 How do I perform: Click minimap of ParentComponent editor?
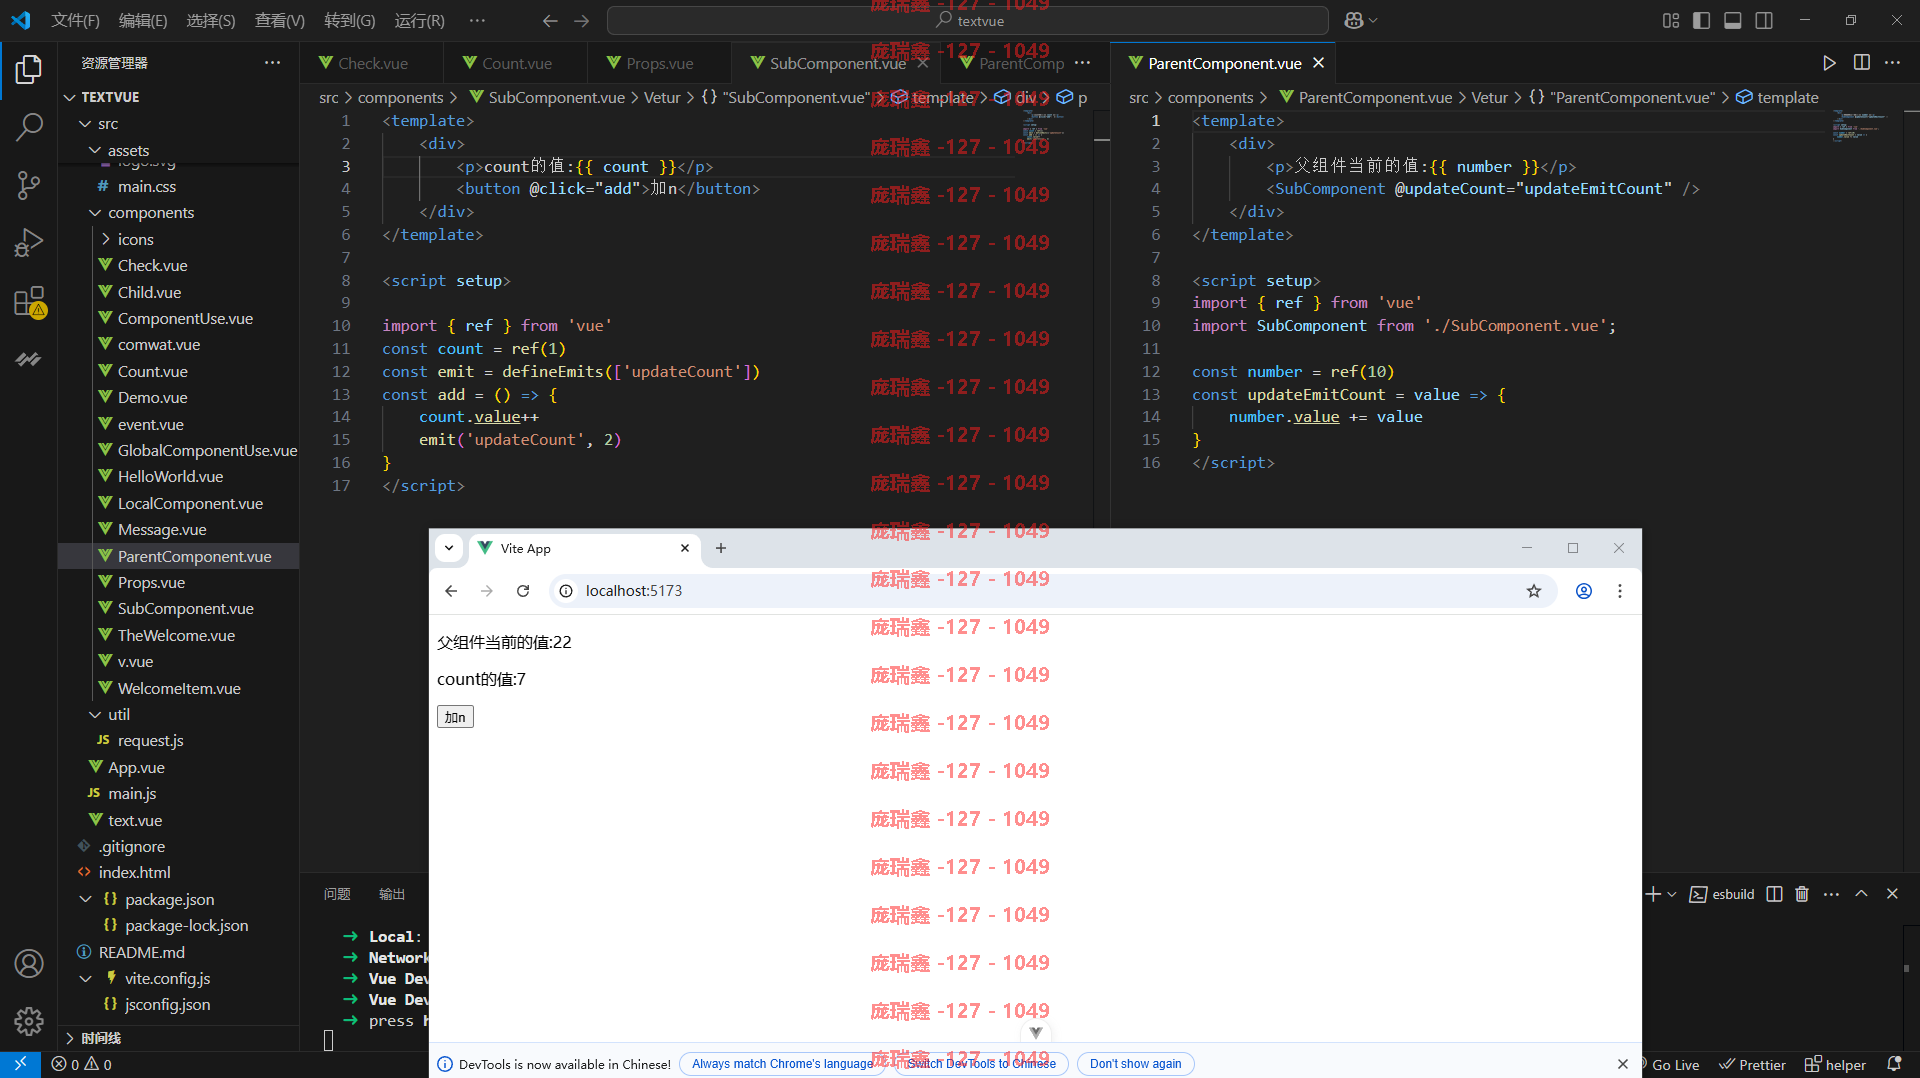click(x=1858, y=125)
